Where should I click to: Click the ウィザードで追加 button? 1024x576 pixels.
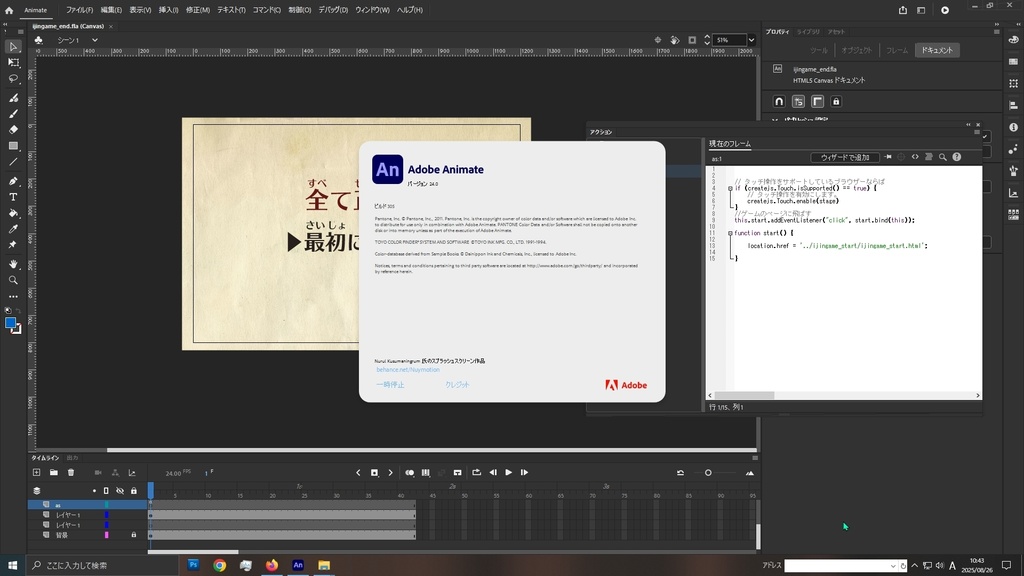845,157
